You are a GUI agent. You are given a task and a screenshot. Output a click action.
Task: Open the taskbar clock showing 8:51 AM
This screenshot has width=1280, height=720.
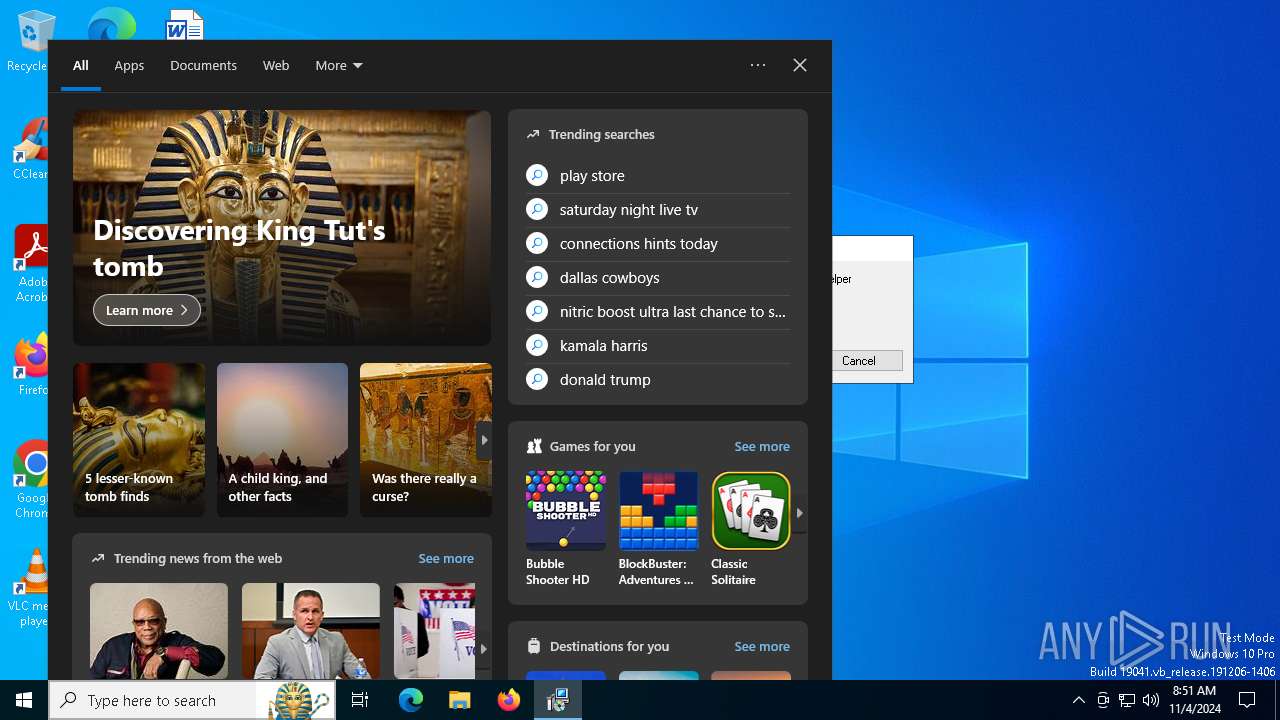coord(1195,700)
